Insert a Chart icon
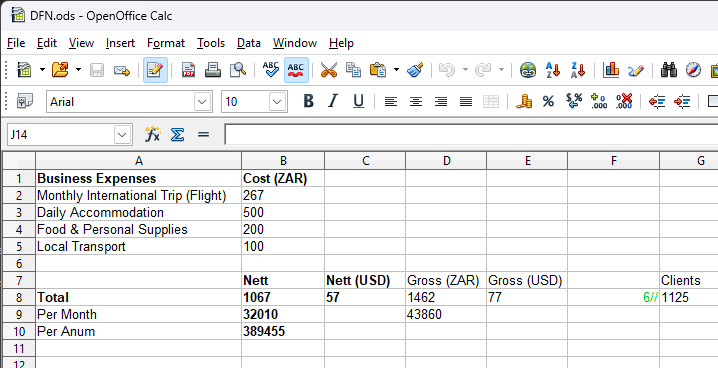The width and height of the screenshot is (718, 368). (x=611, y=70)
